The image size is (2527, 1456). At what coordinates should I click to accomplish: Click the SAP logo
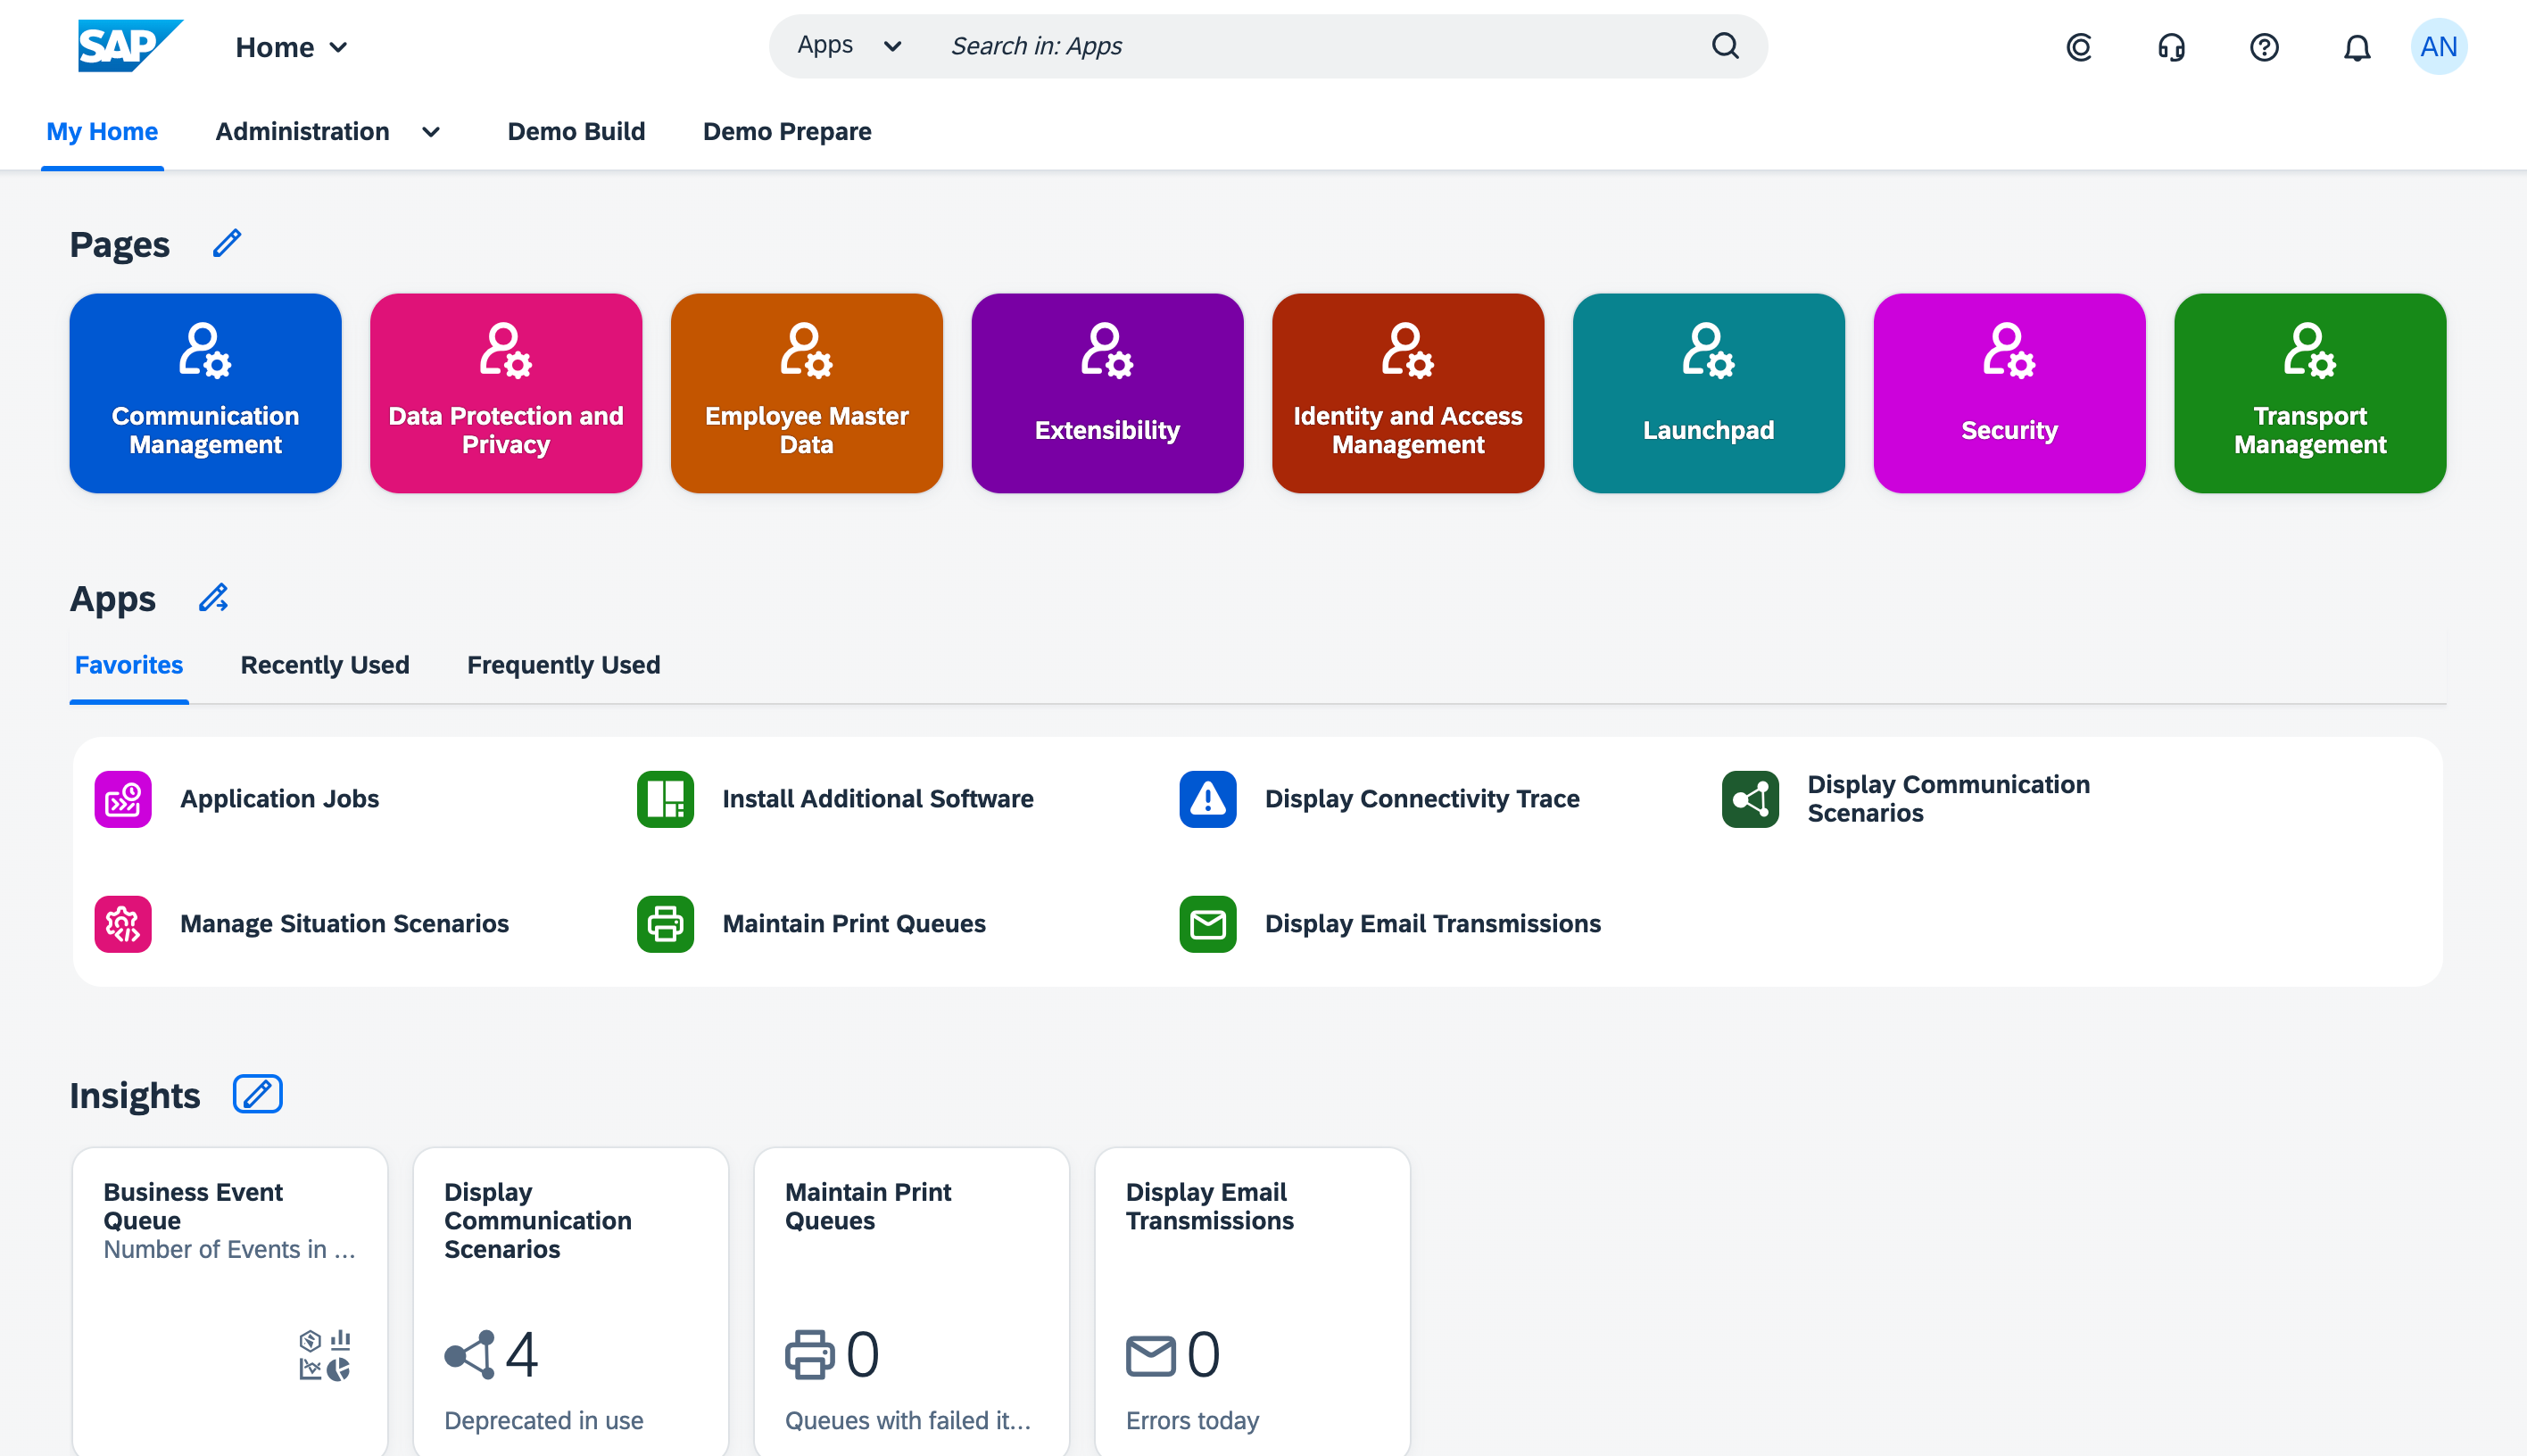click(129, 46)
